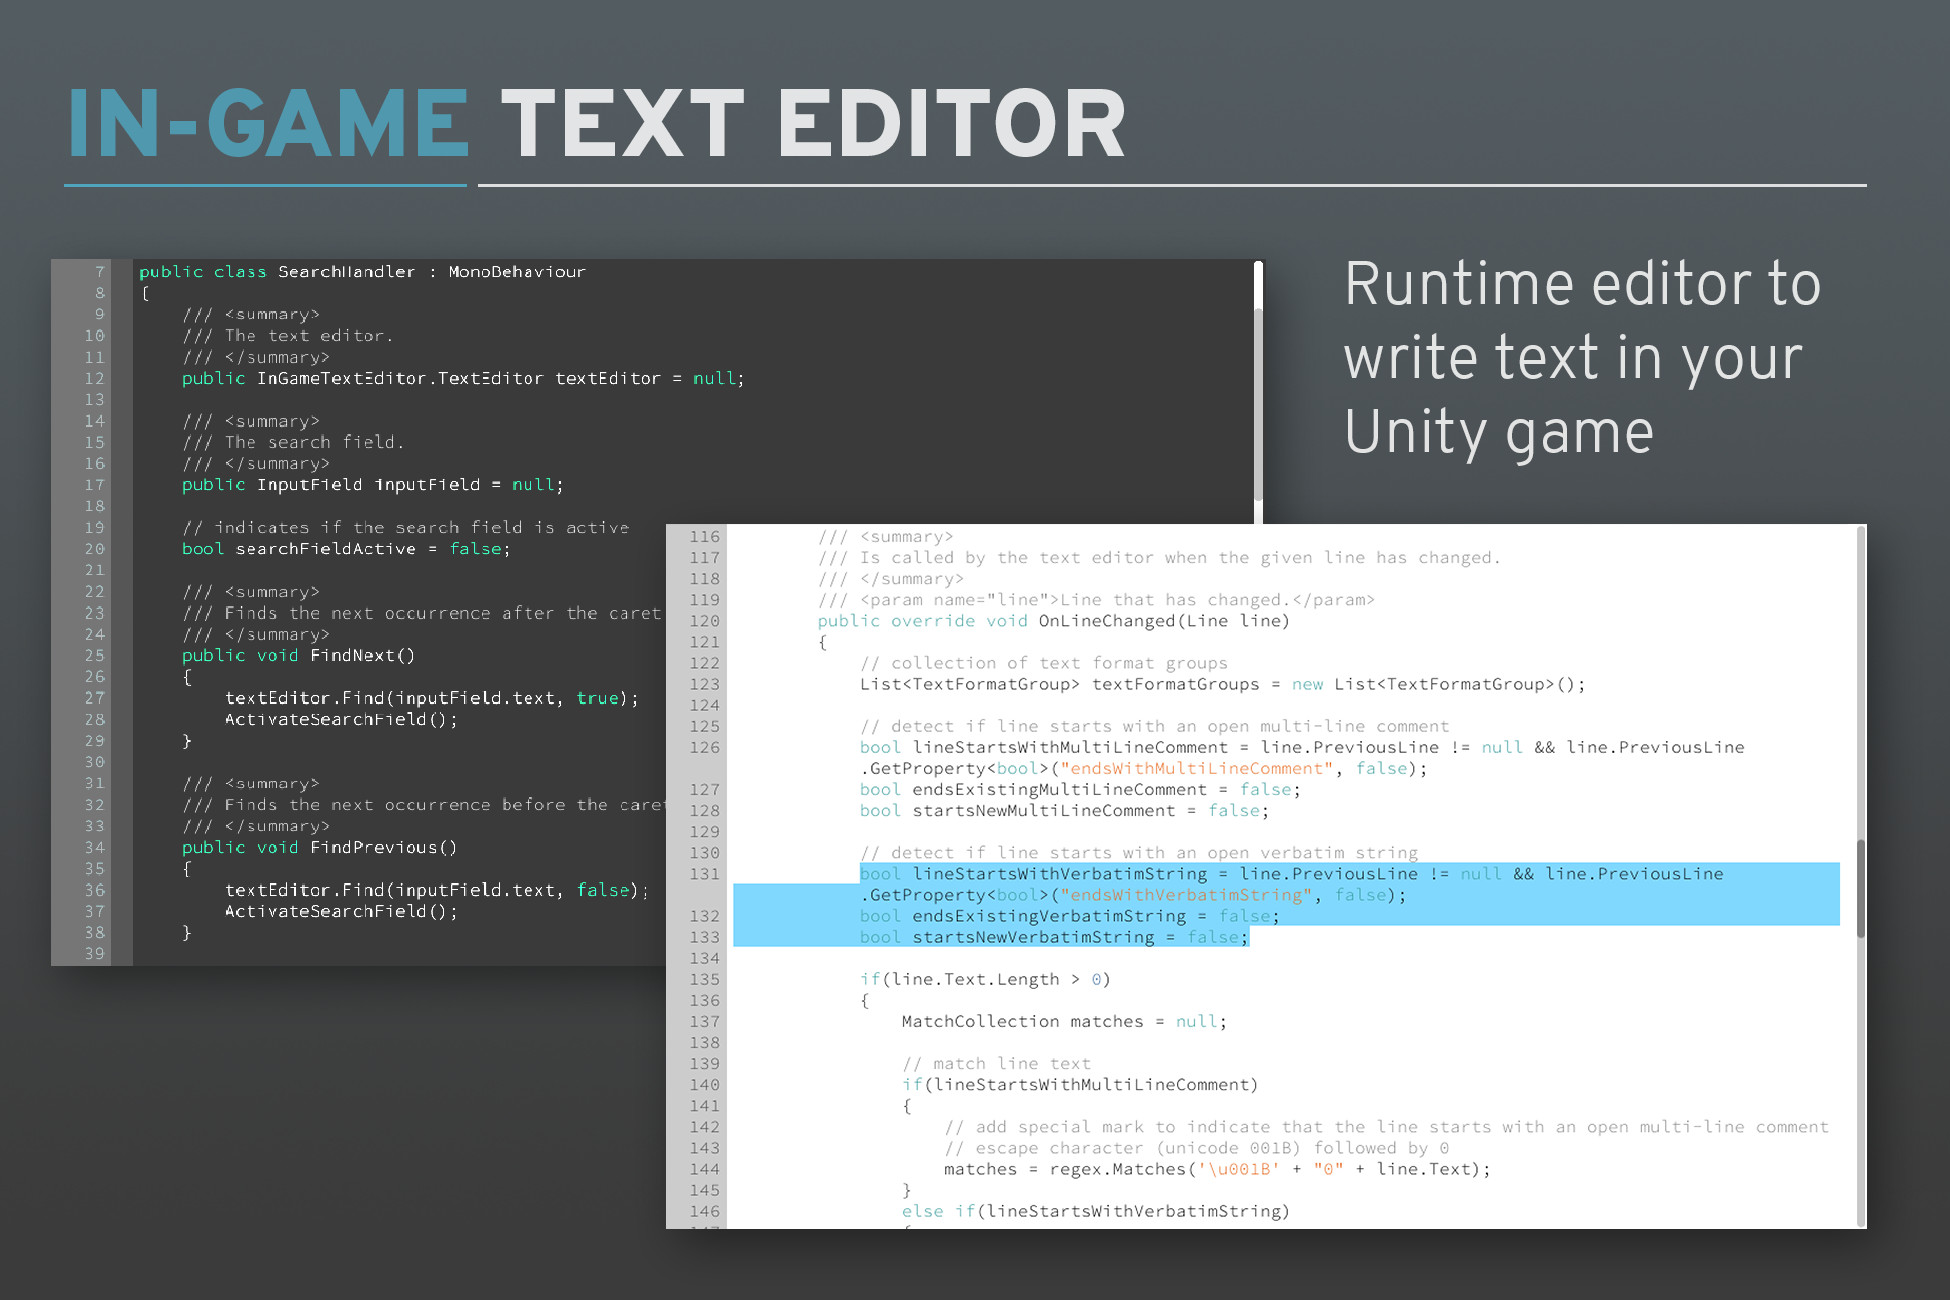Click 'public InputField inputField' declaration
This screenshot has width=1950, height=1300.
coord(372,485)
